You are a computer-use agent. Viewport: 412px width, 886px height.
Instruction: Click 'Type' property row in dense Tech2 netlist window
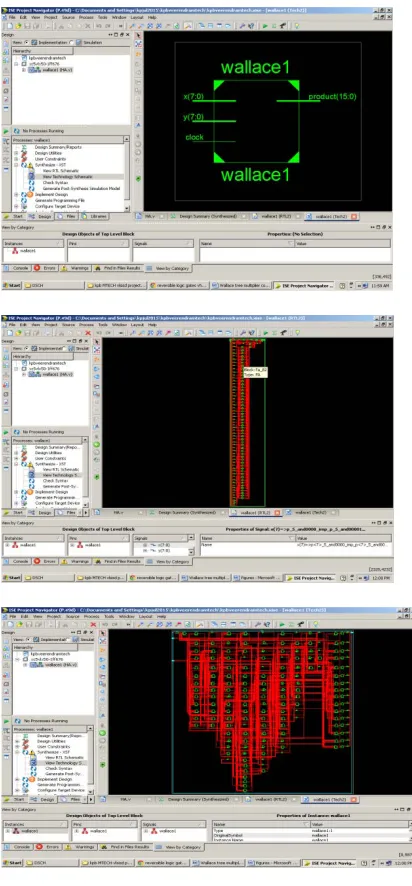[311, 831]
